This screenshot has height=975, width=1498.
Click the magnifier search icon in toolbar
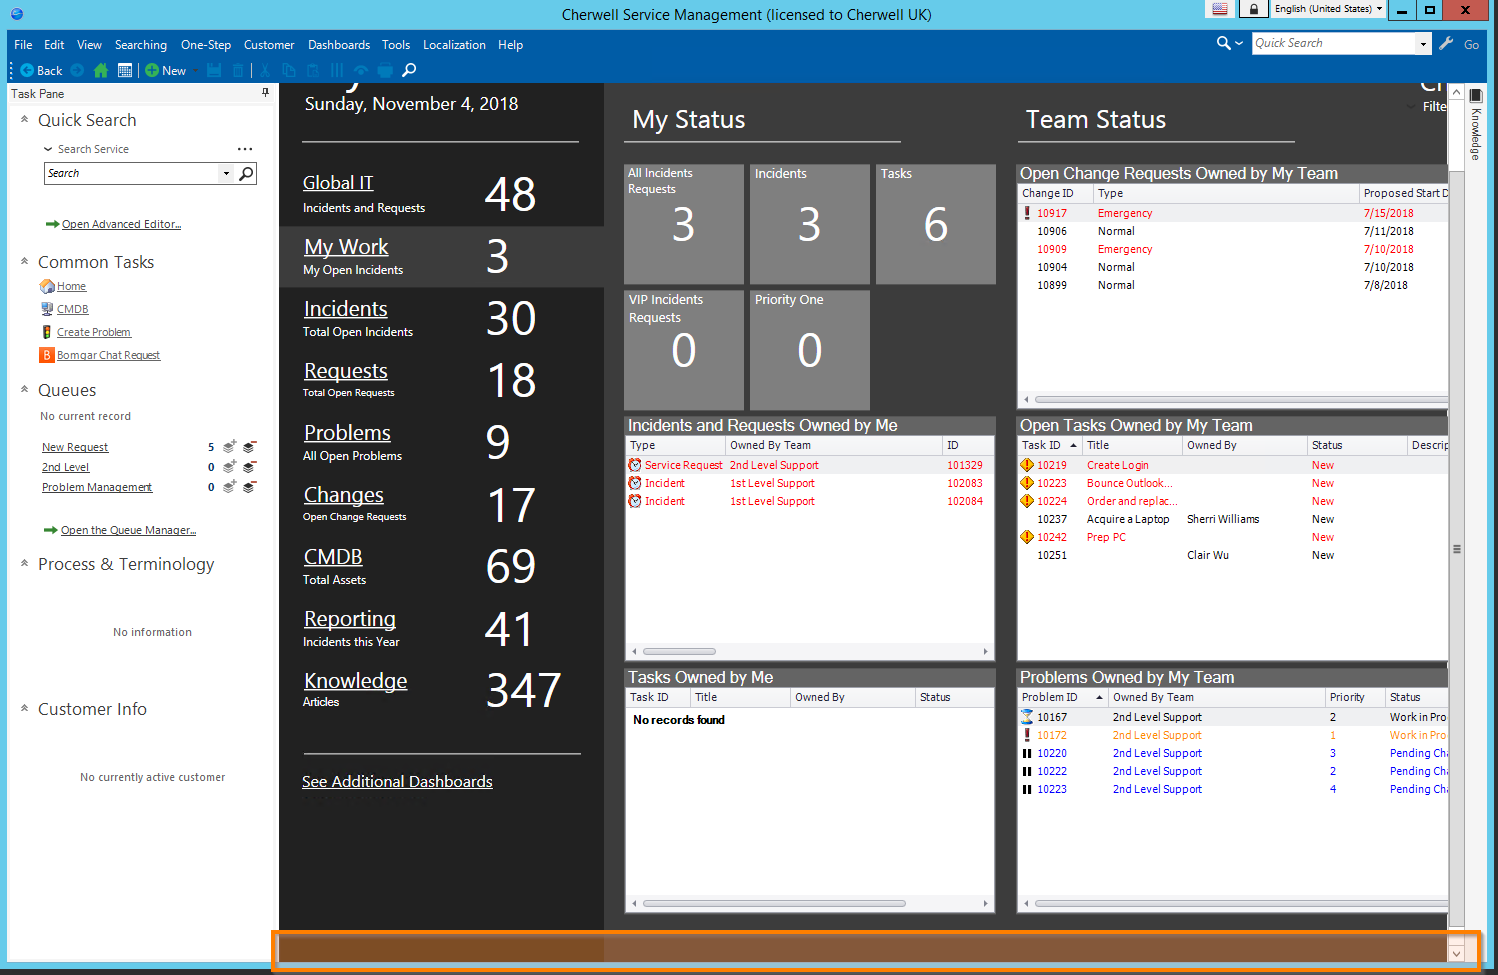click(409, 71)
